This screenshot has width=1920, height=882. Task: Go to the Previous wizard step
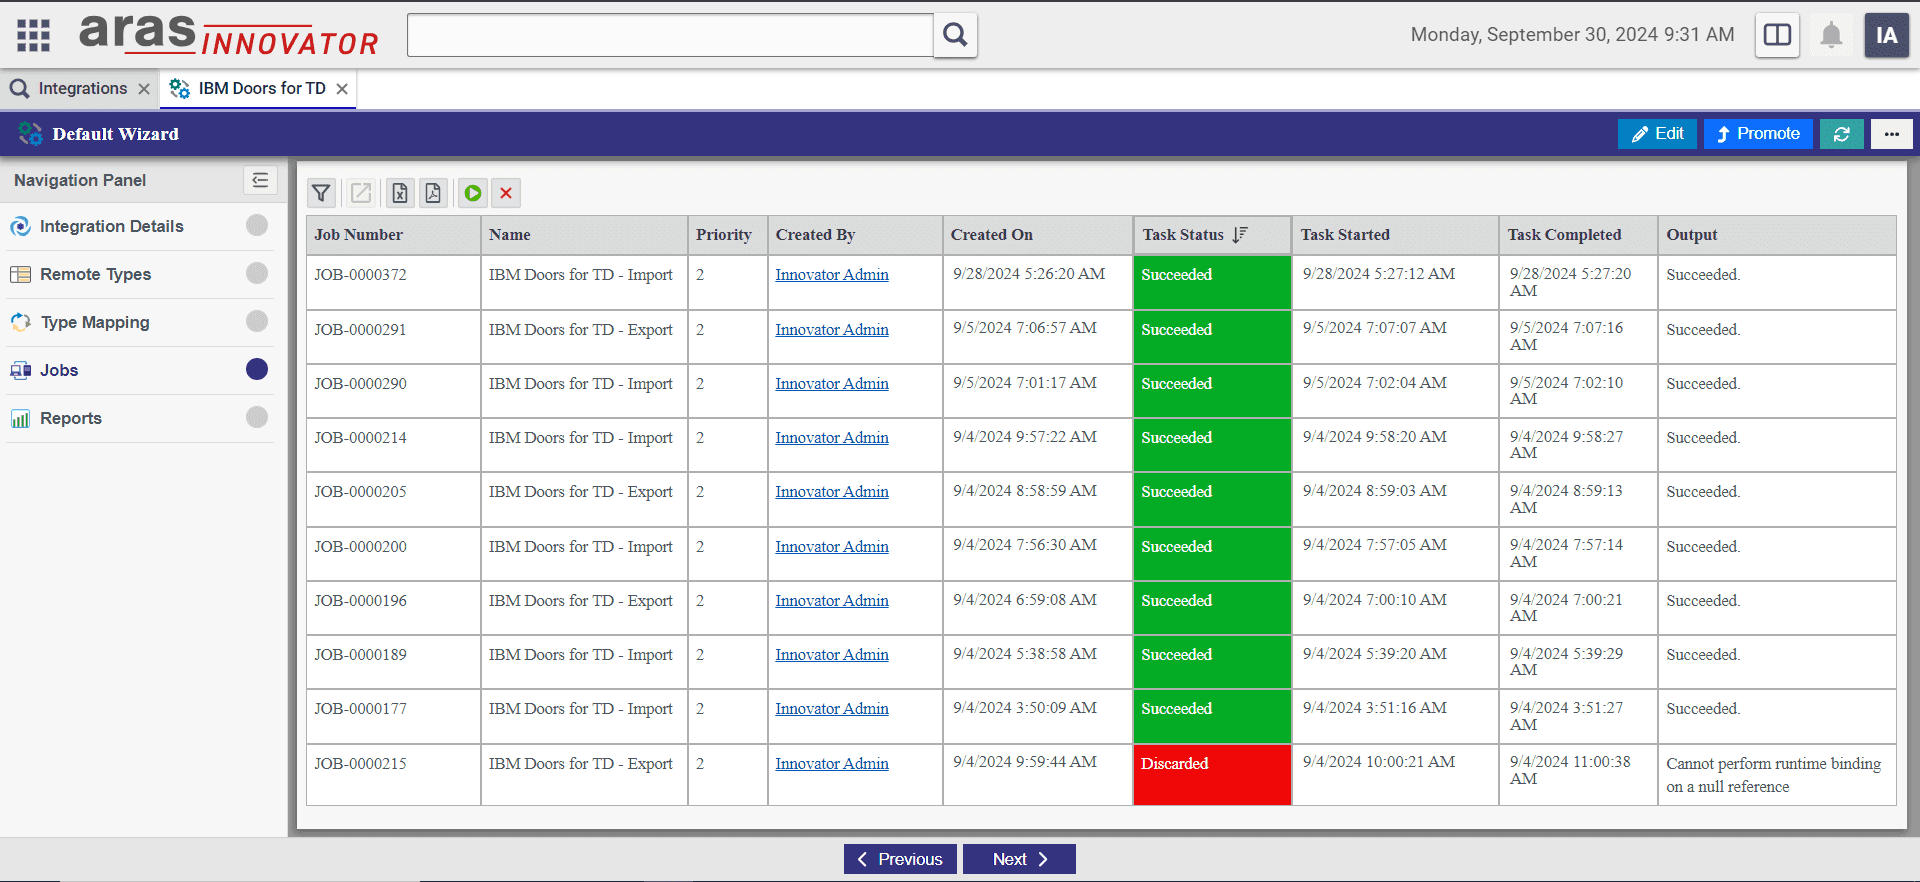pos(900,859)
